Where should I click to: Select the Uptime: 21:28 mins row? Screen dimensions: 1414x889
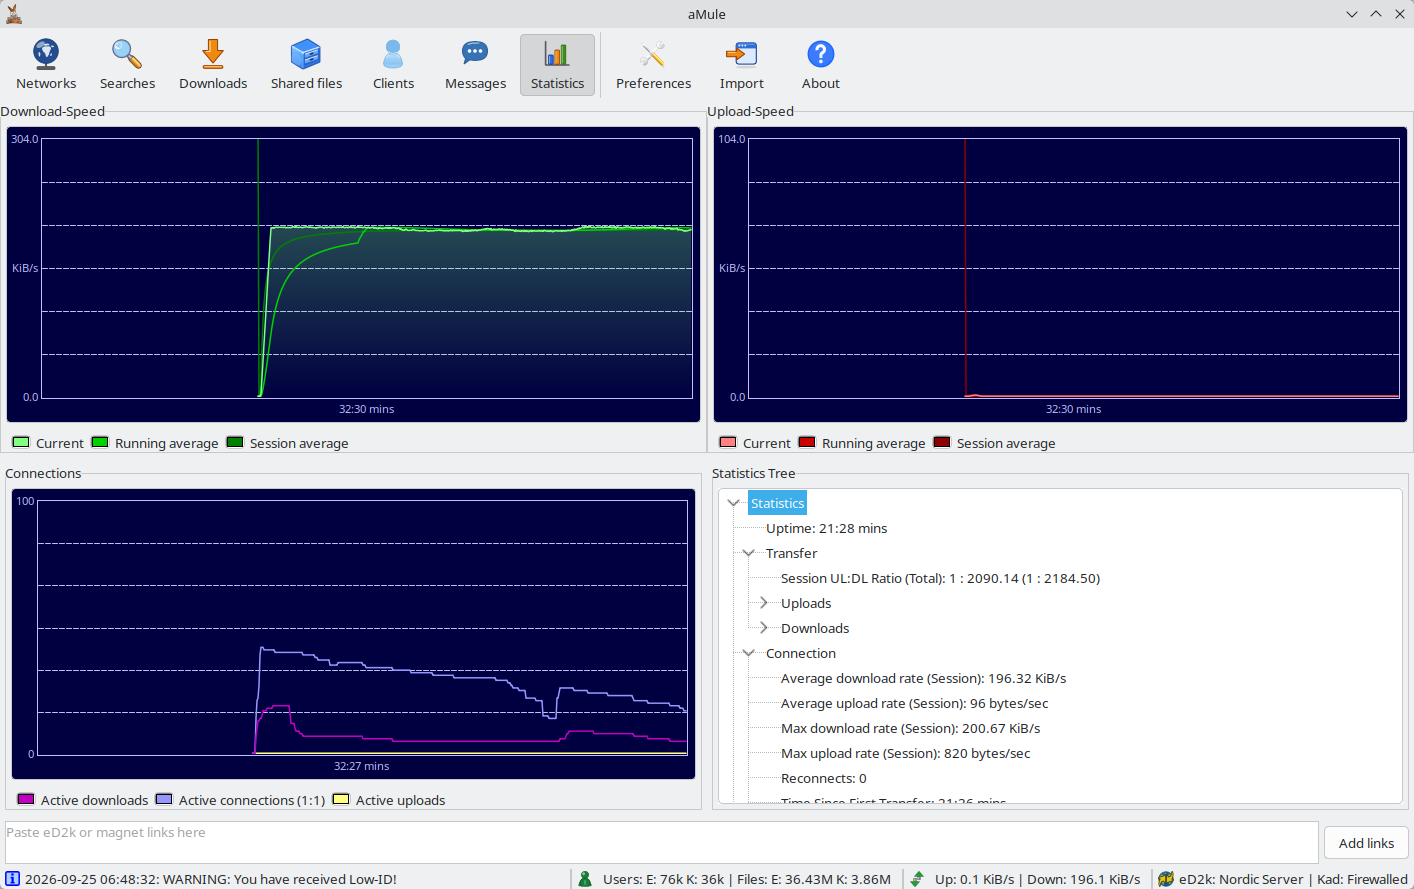(x=826, y=528)
